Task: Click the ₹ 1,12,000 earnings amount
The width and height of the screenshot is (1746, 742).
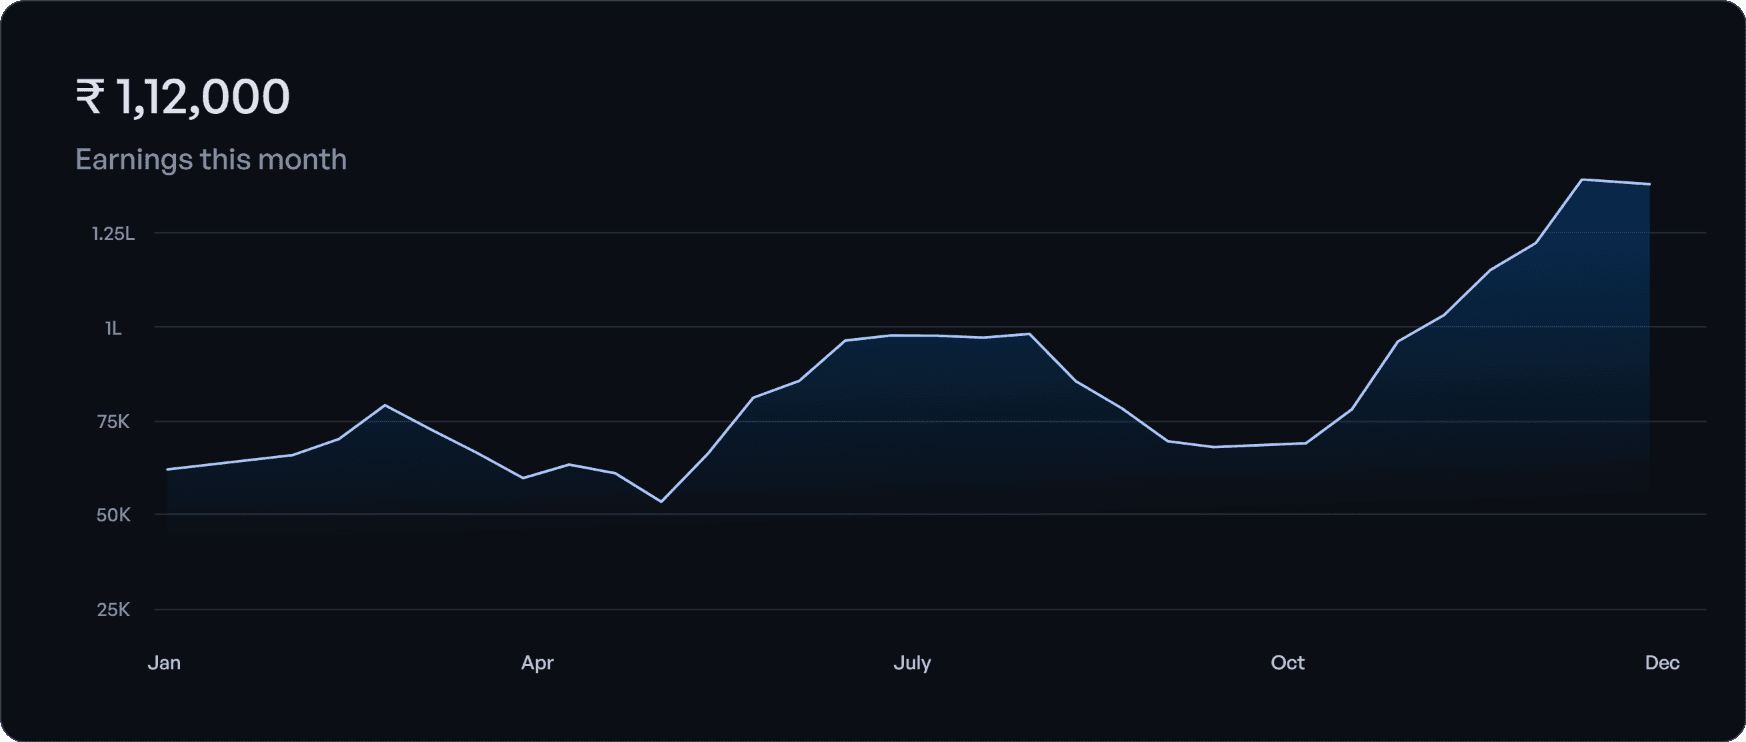Action: 183,97
